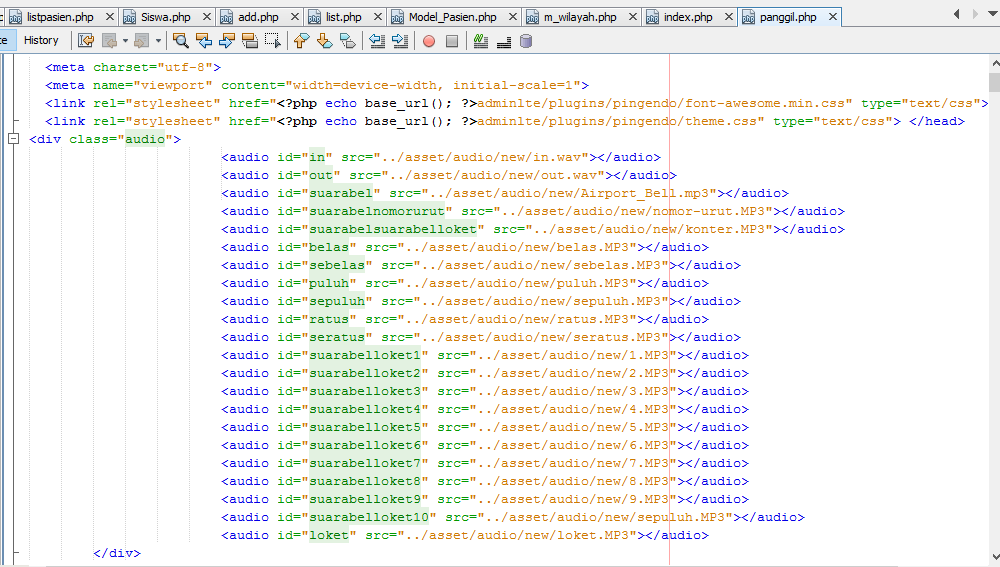
Task: Click the Toggle Bookmark icon
Action: pos(348,41)
